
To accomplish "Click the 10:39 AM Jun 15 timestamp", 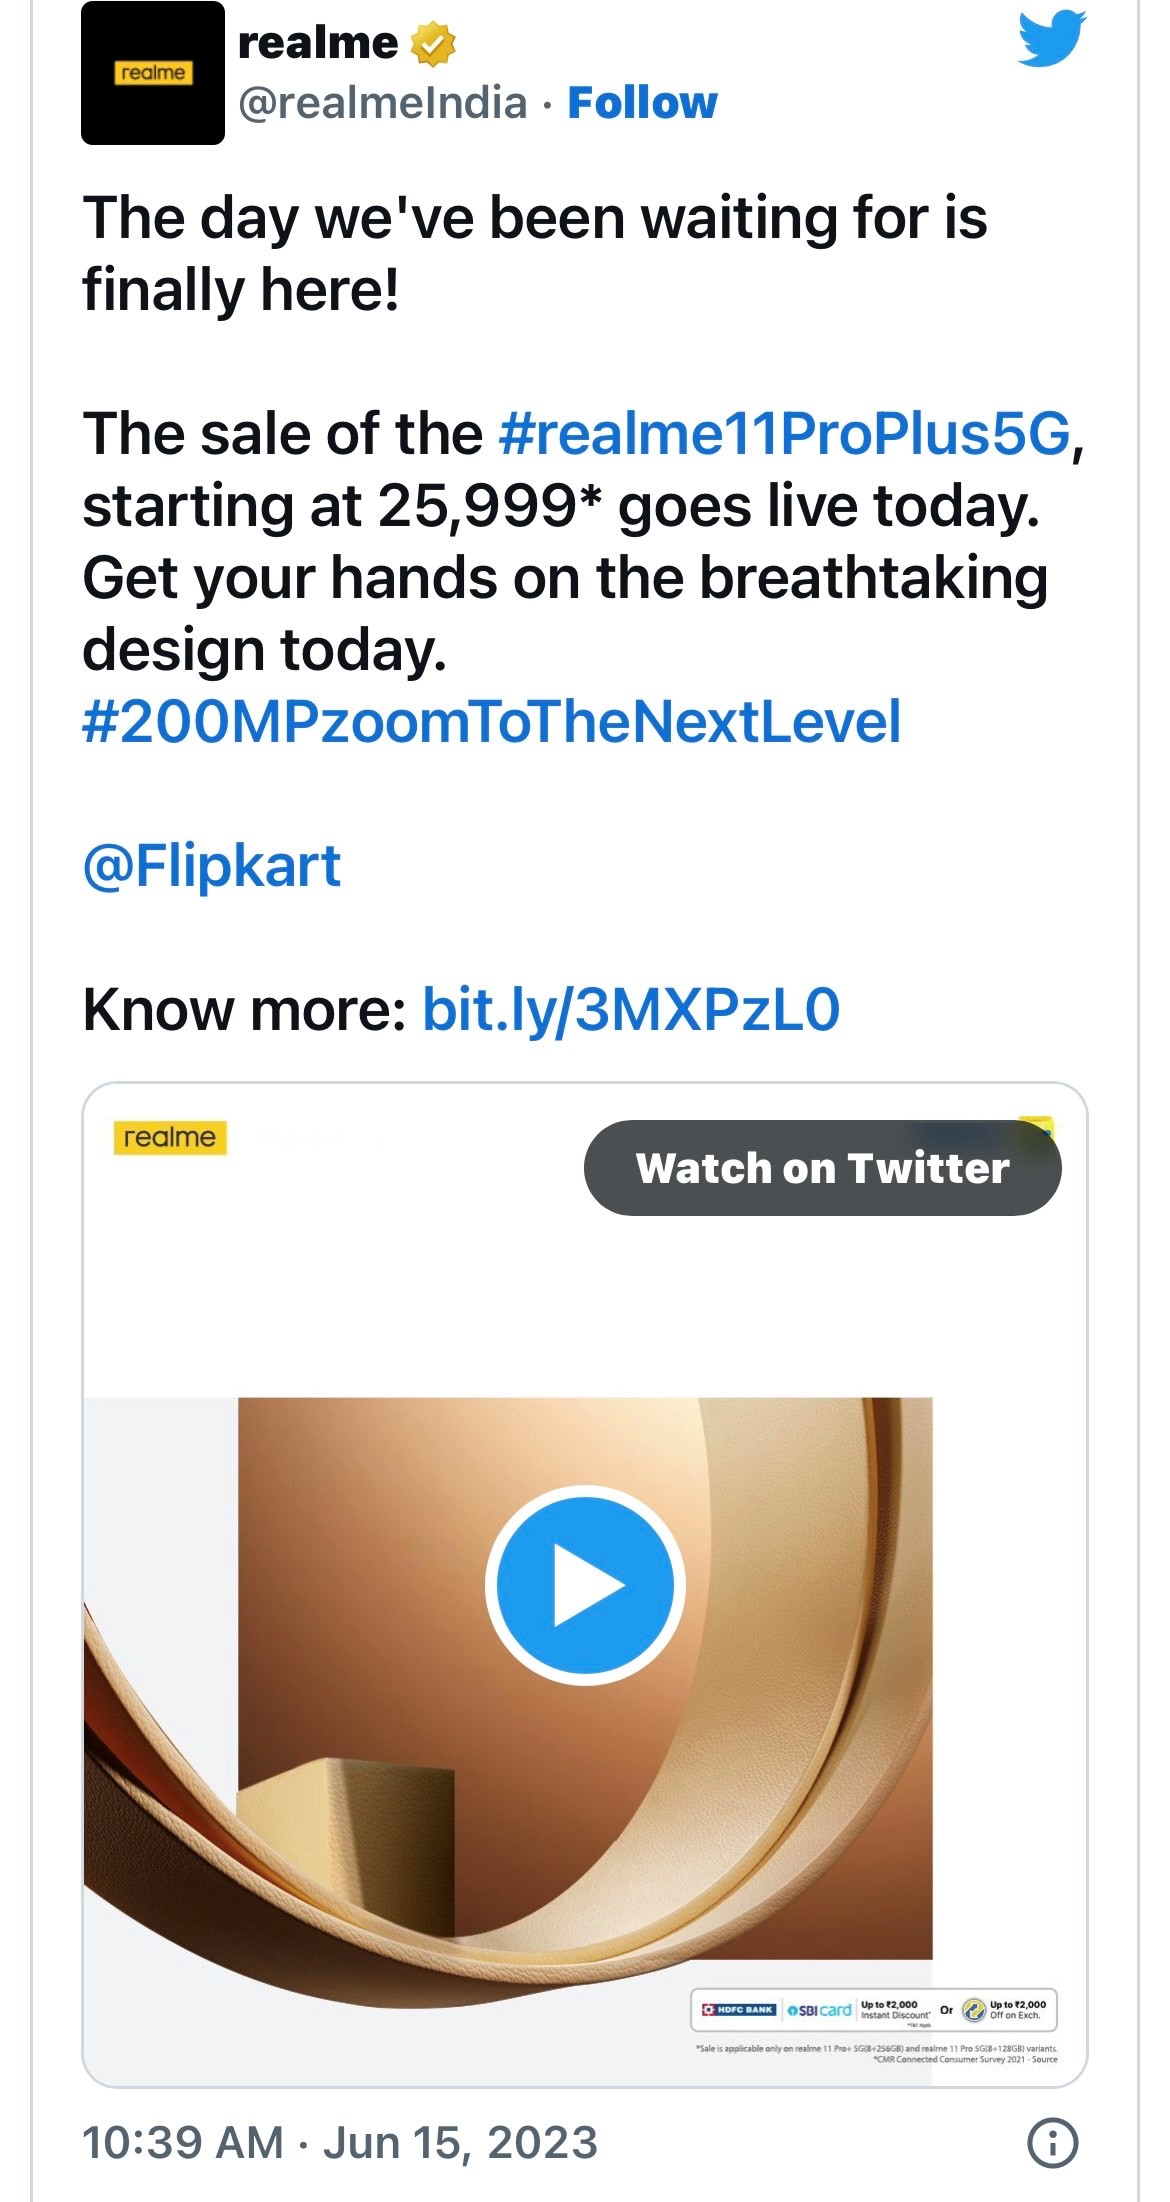I will coord(340,2143).
